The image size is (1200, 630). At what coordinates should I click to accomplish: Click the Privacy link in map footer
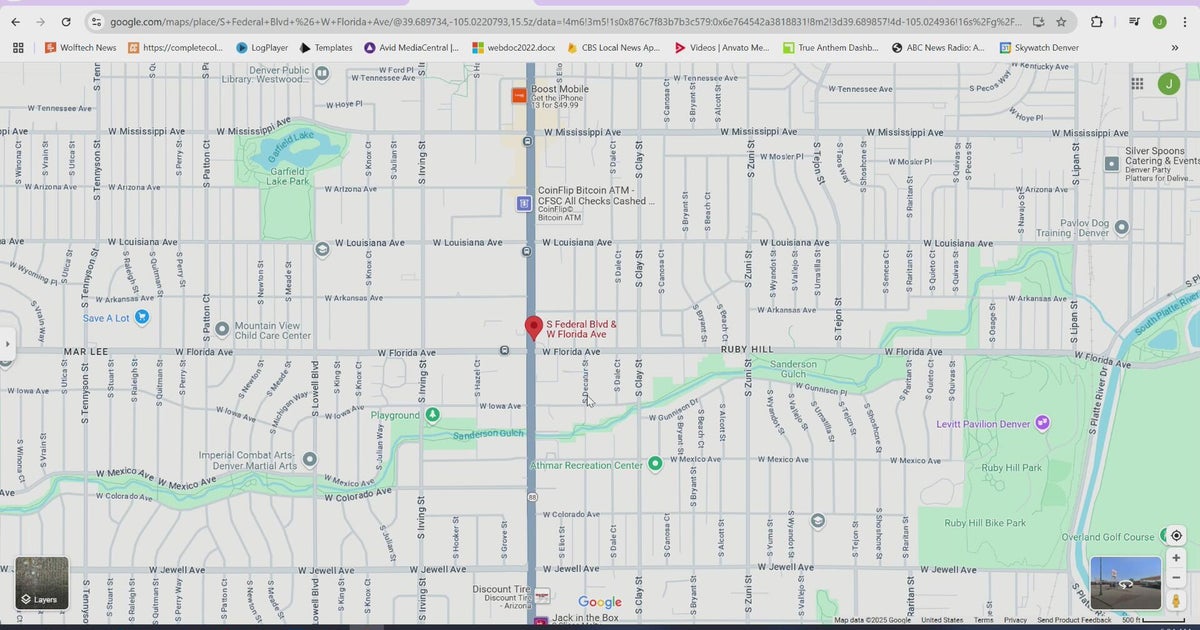click(x=1015, y=620)
